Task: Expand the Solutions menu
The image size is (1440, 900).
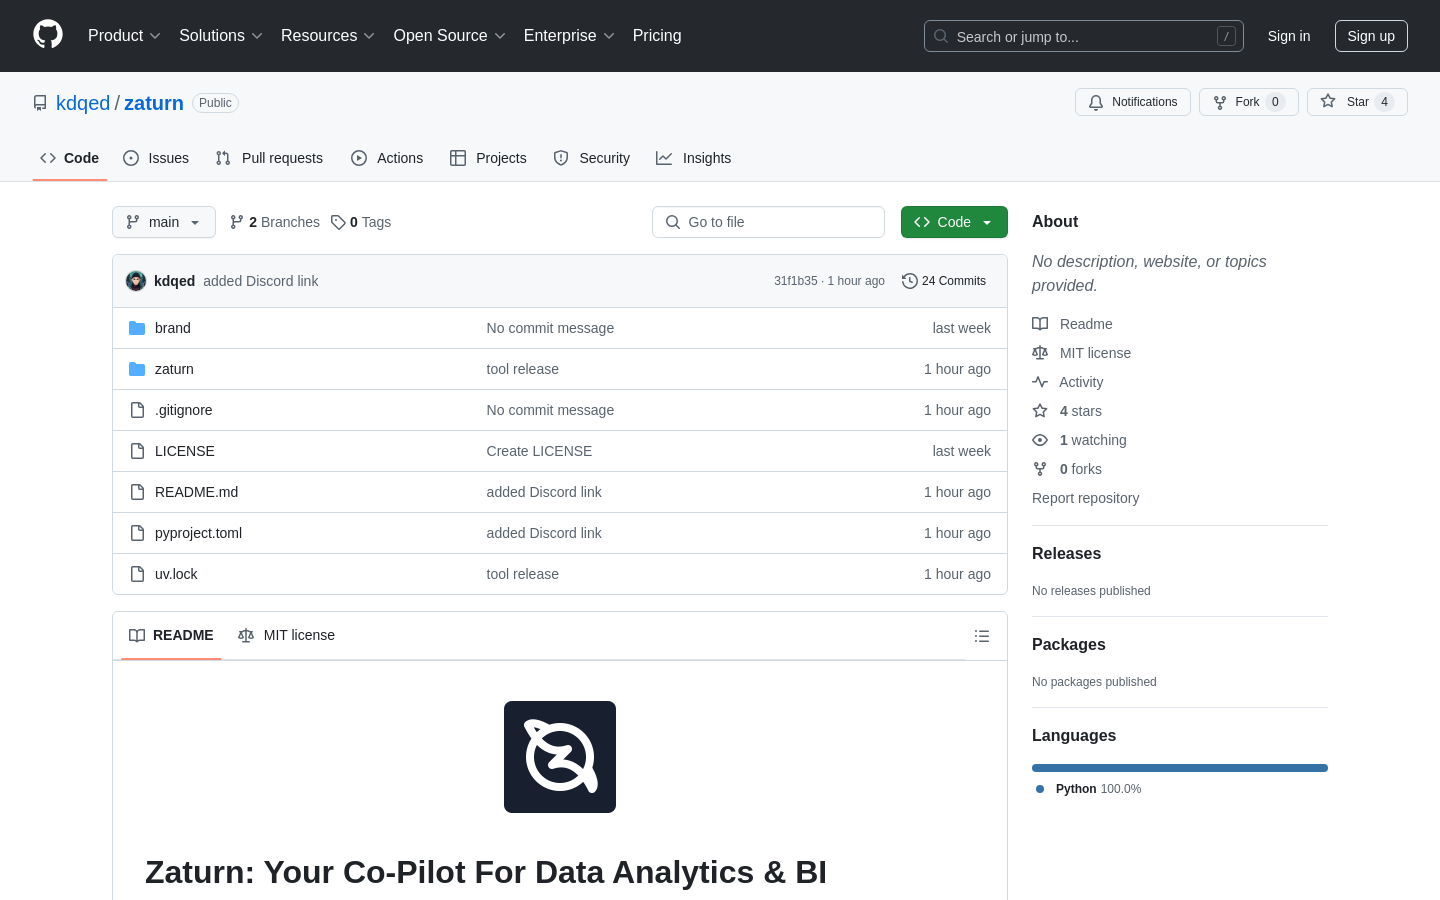Action: (x=220, y=35)
